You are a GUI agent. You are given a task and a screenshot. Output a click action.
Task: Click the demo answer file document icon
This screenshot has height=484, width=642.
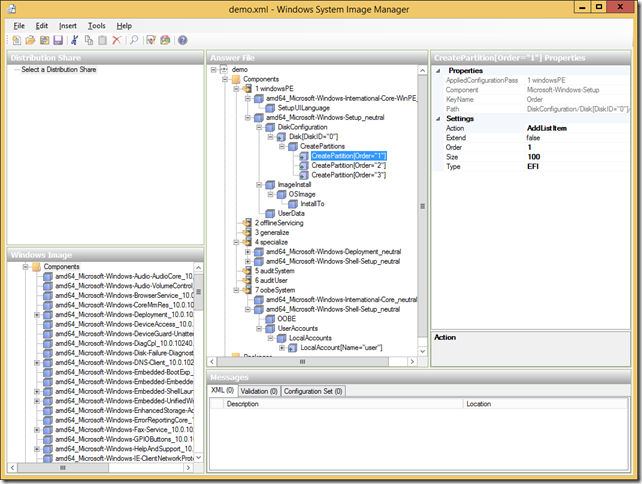tap(224, 69)
